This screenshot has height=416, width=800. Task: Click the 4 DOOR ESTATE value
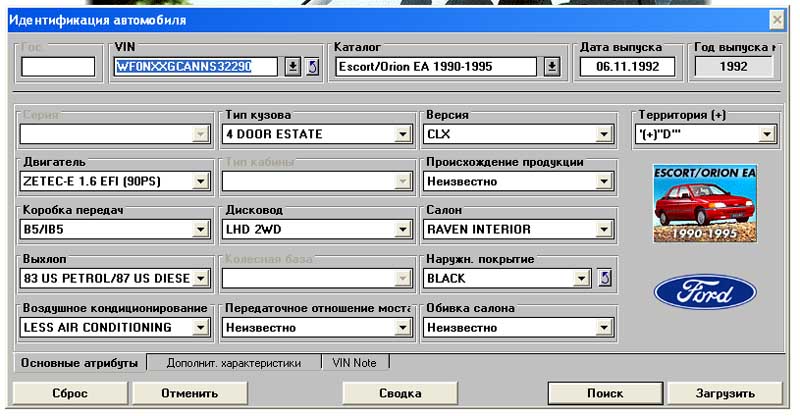click(x=274, y=134)
